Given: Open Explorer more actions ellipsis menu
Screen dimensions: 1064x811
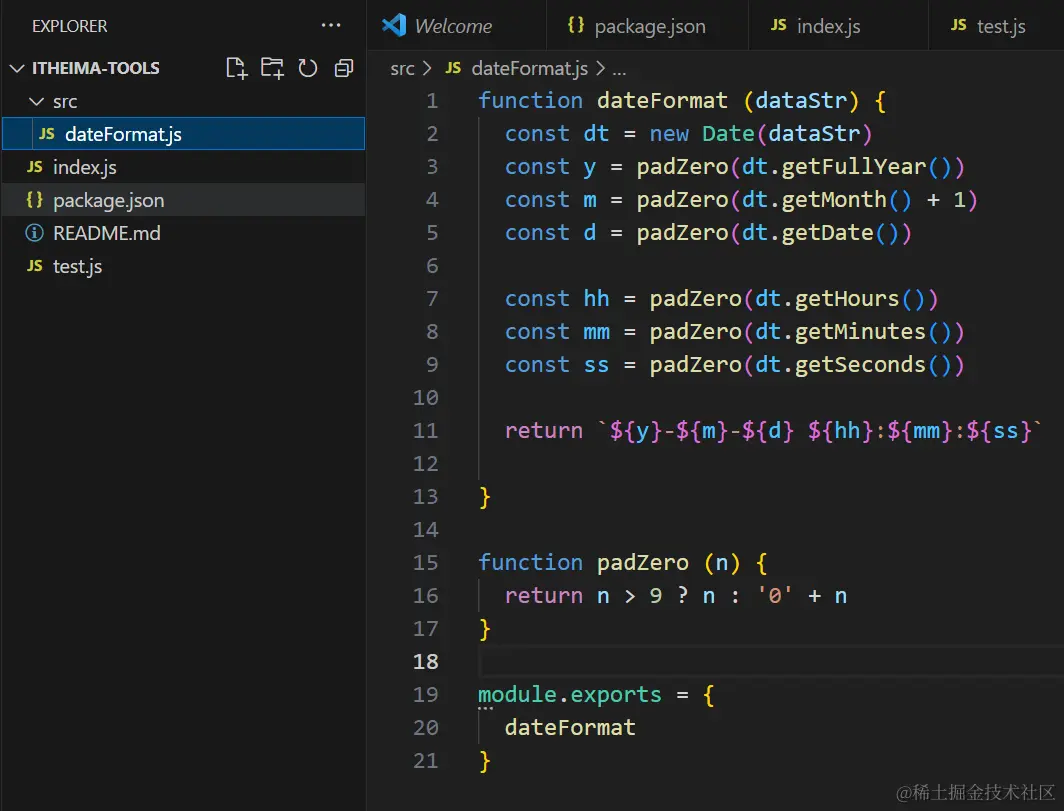Looking at the screenshot, I should tap(330, 26).
